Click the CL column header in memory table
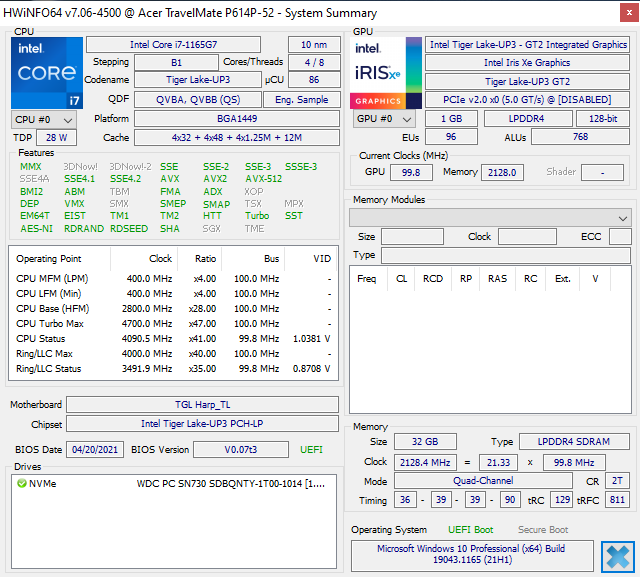The image size is (640, 577). [x=401, y=279]
